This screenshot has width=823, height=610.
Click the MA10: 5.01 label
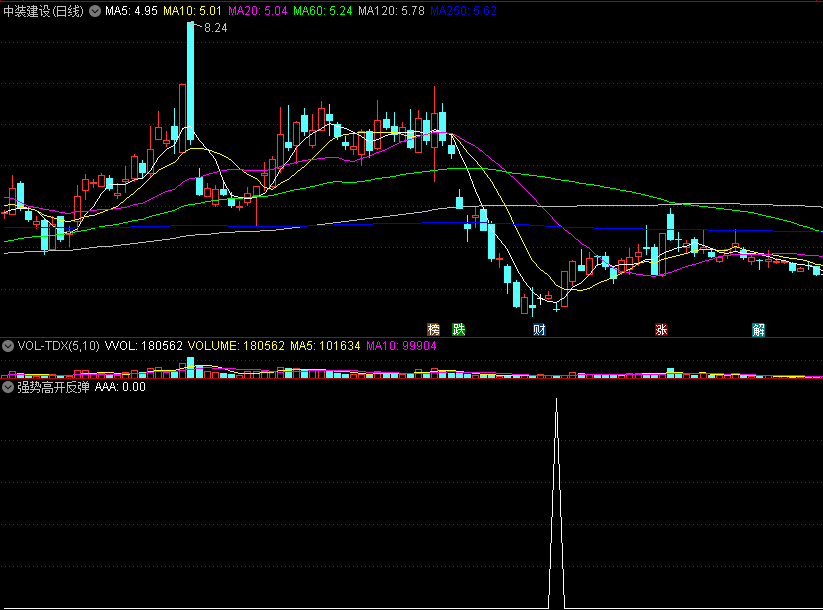coord(193,11)
